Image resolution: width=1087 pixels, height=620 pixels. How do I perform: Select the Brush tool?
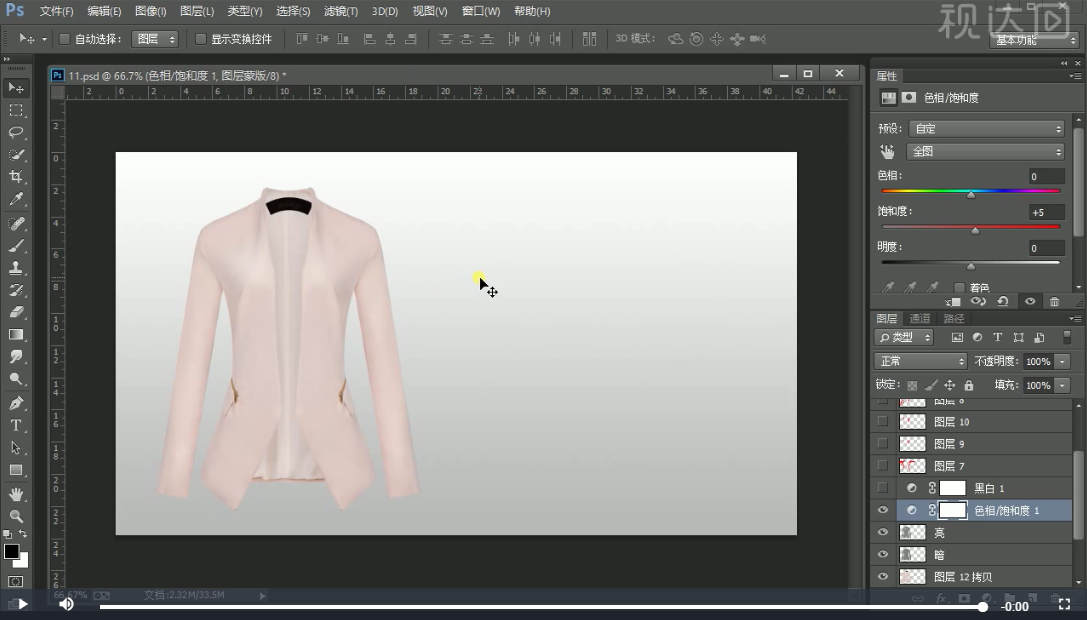pos(16,246)
